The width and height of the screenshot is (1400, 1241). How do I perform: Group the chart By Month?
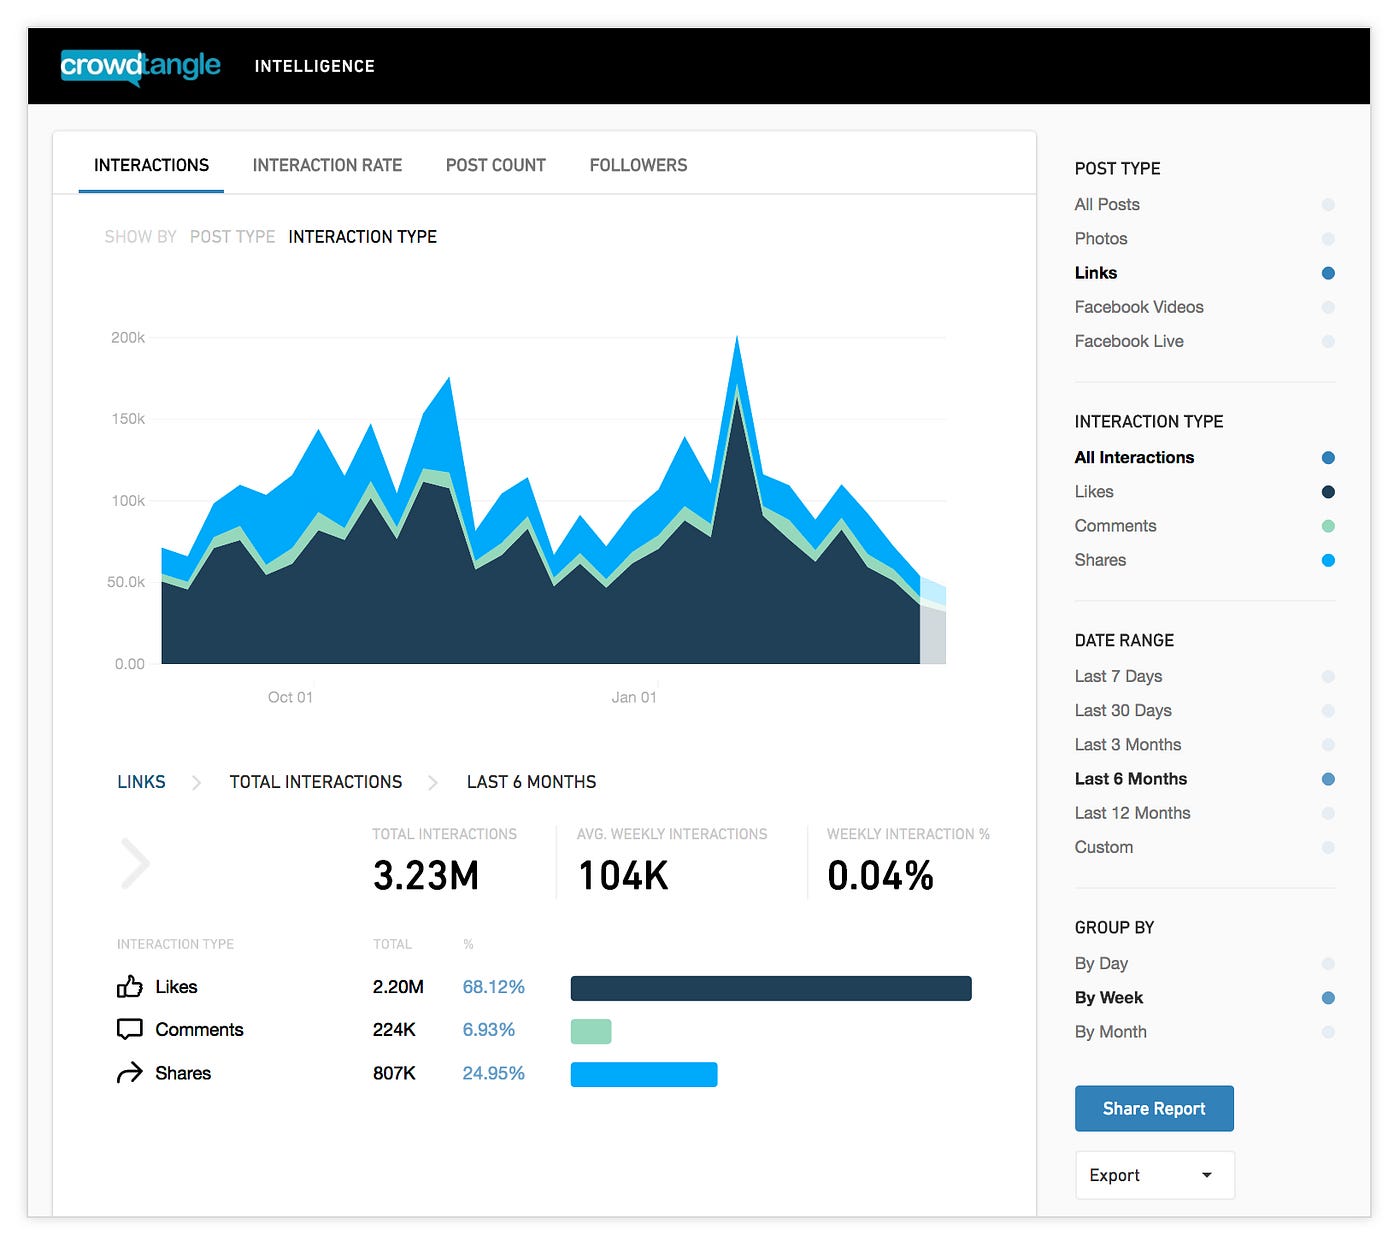pyautogui.click(x=1111, y=1032)
